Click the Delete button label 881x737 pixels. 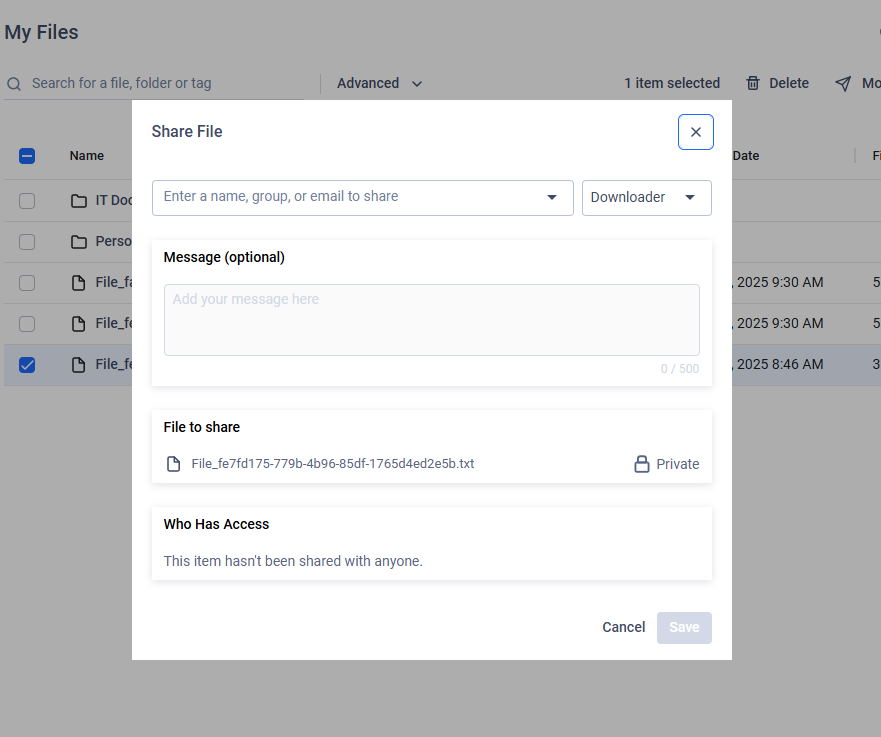[789, 83]
